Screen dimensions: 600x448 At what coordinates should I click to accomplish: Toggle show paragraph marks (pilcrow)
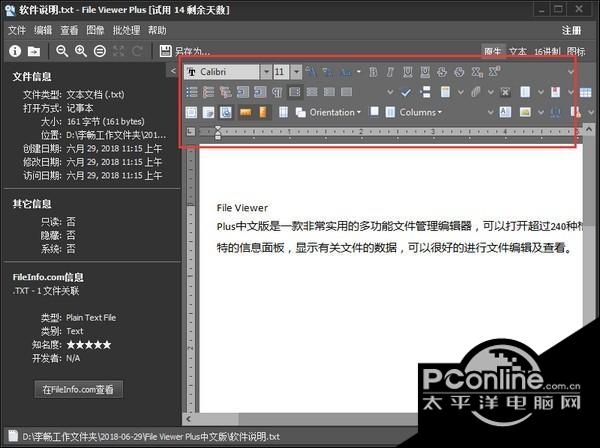tap(277, 92)
